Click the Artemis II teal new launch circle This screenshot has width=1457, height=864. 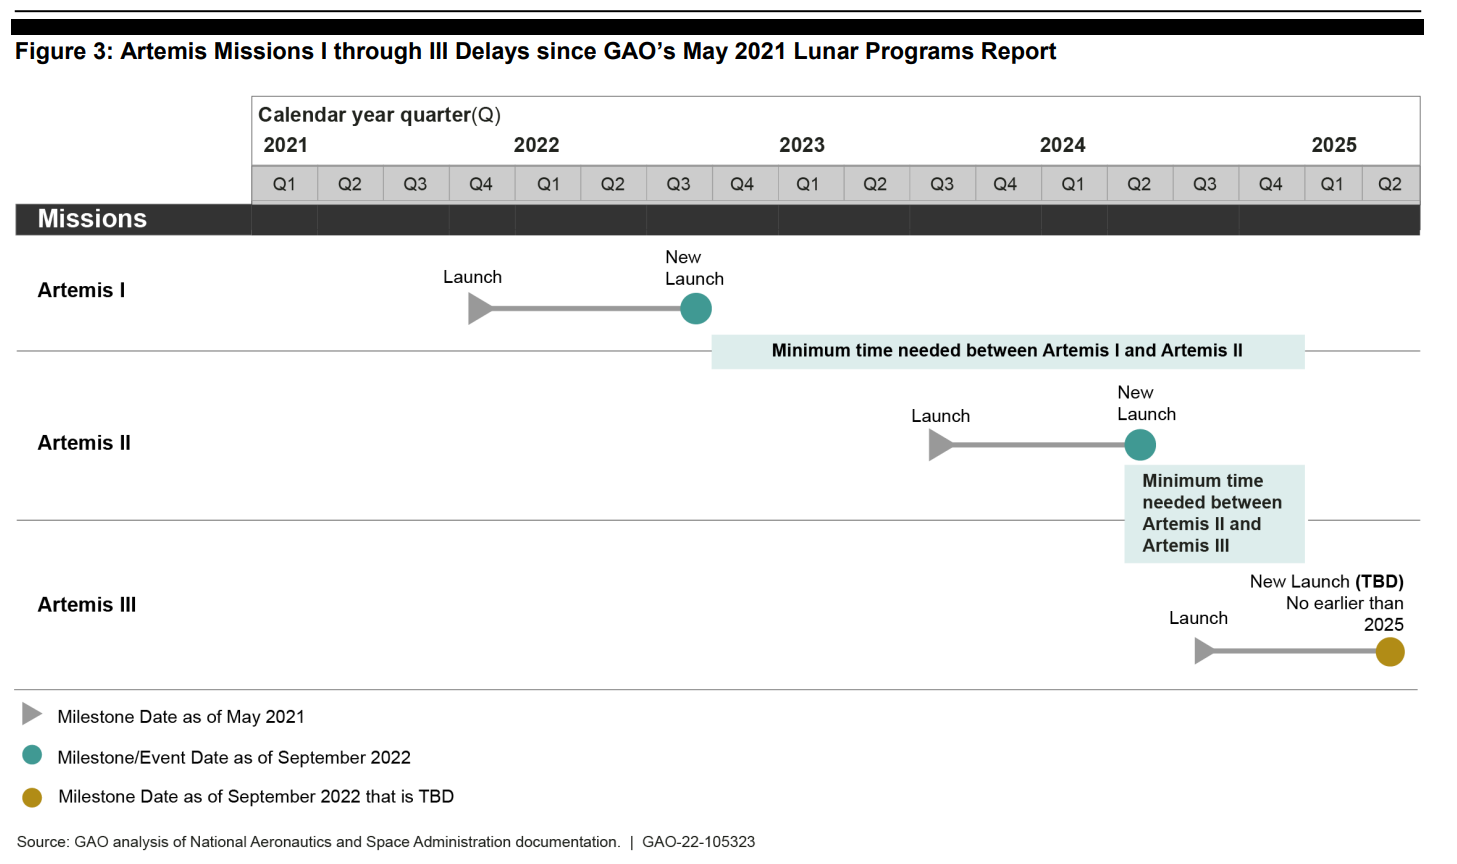coord(1140,445)
